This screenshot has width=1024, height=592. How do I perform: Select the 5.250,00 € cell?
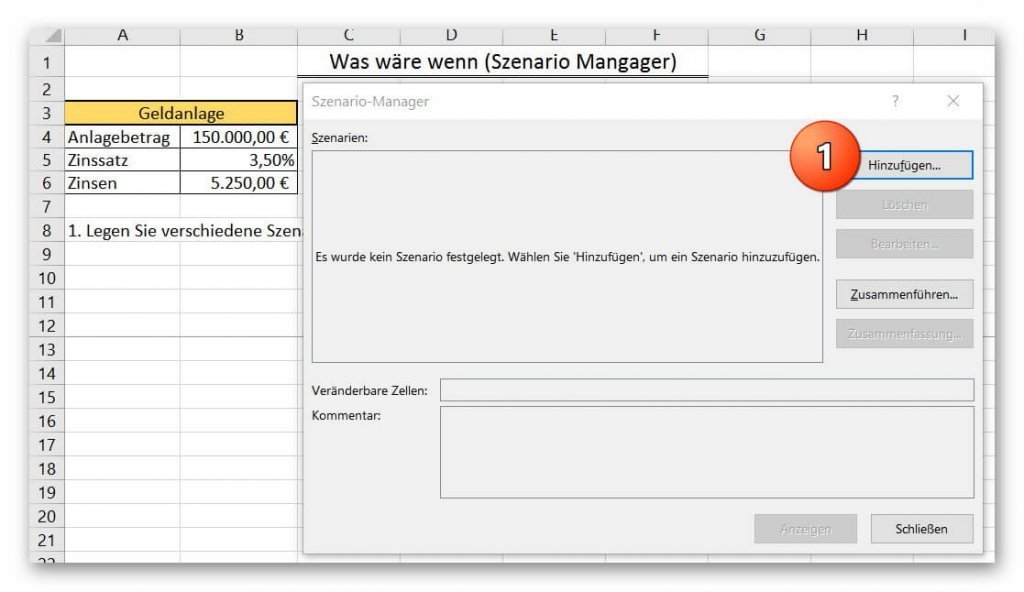pyautogui.click(x=239, y=183)
